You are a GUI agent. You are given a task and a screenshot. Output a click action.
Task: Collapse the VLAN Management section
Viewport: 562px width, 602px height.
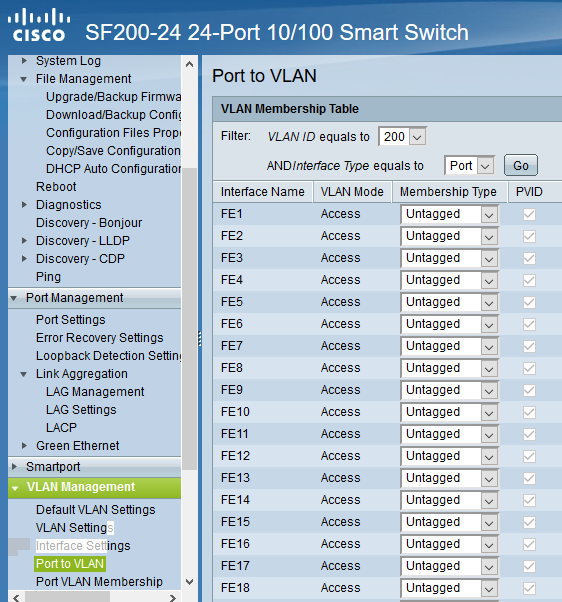(15, 488)
